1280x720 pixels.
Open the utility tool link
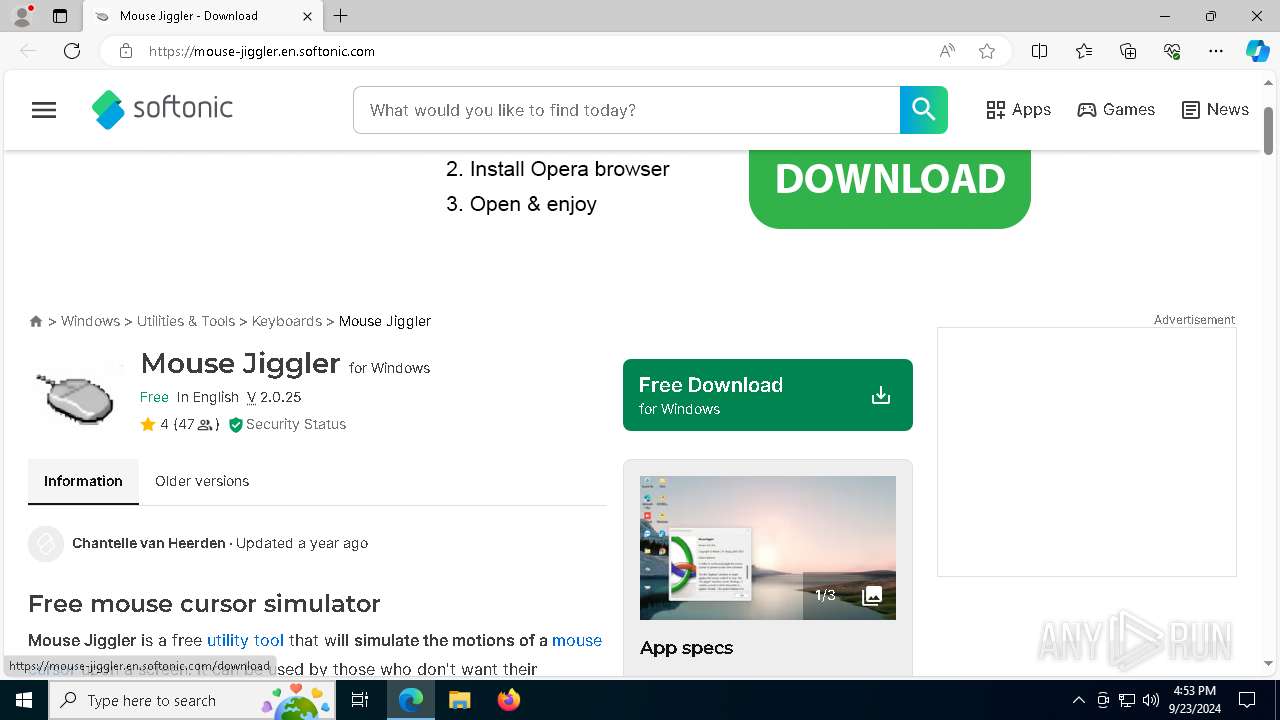pyautogui.click(x=245, y=640)
